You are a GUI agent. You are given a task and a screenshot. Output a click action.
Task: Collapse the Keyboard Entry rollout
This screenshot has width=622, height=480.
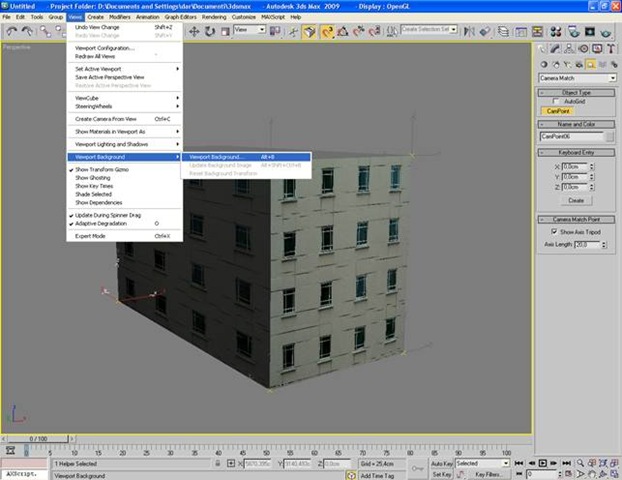coord(578,152)
